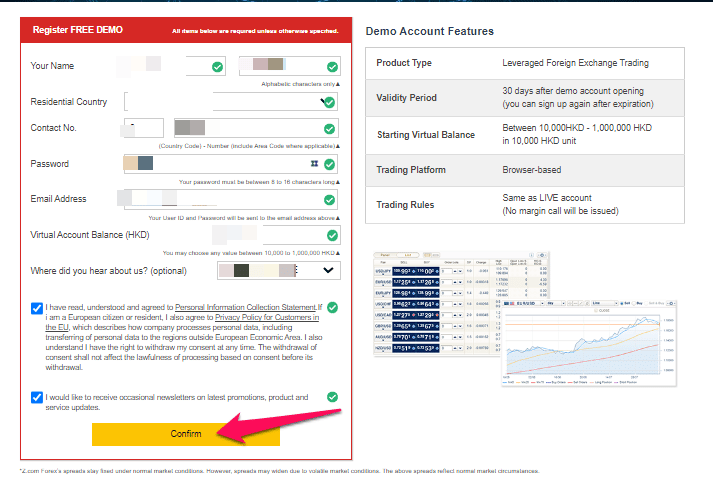713x492 pixels.
Task: Click the 'Where did you hear about us? (optional)' label
Action: pos(108,271)
